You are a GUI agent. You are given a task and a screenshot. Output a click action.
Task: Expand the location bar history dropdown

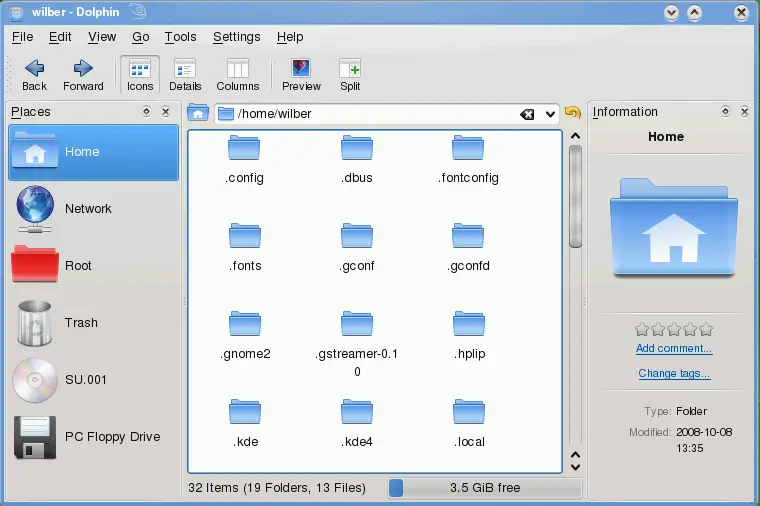click(550, 114)
